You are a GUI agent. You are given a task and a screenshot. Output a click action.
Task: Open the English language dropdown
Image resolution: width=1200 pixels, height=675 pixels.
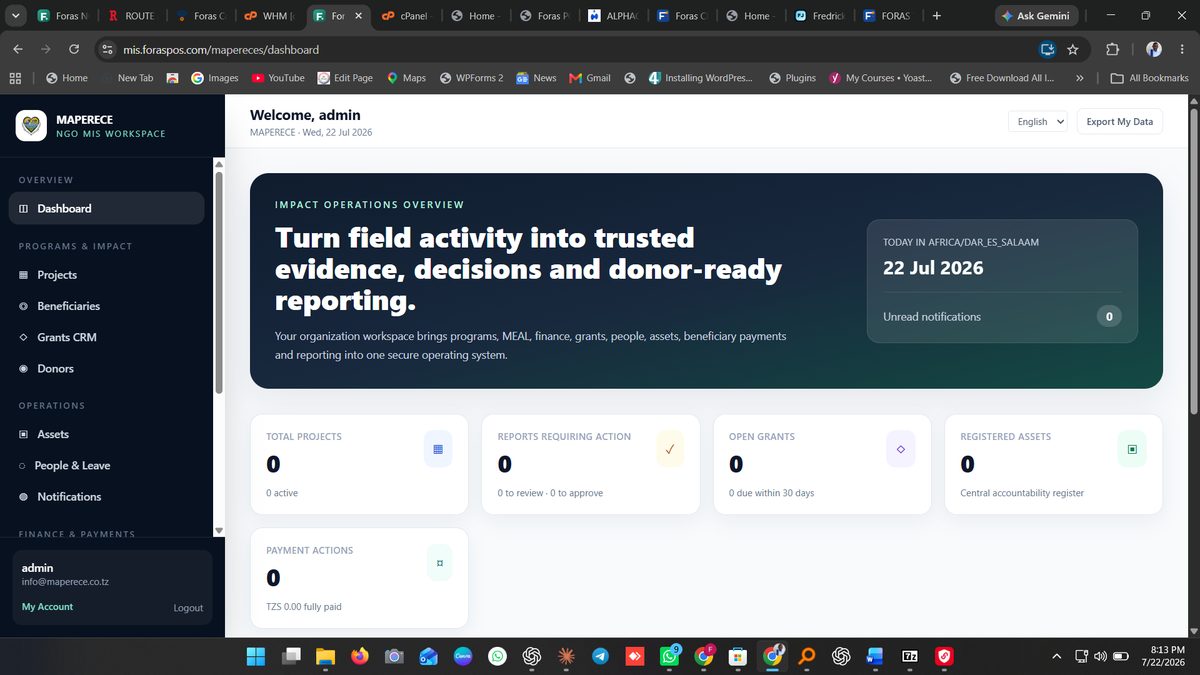[x=1038, y=122]
